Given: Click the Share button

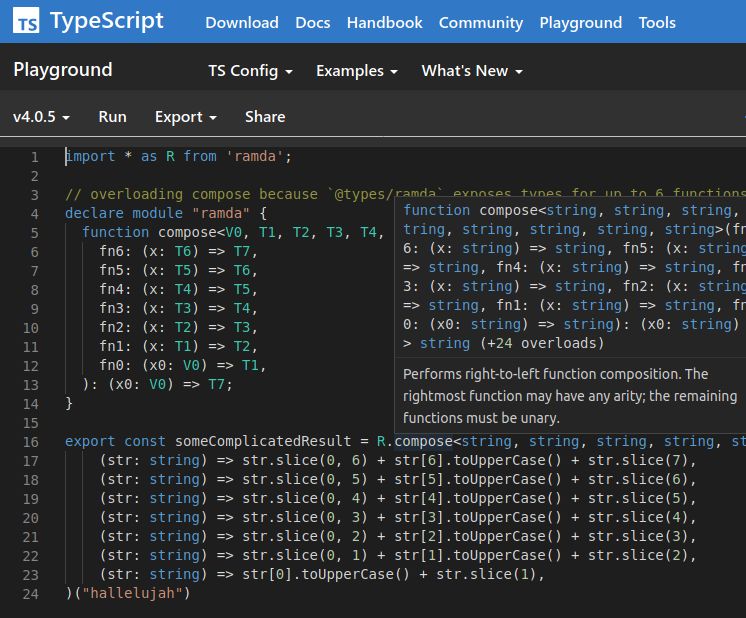Looking at the screenshot, I should tap(265, 117).
